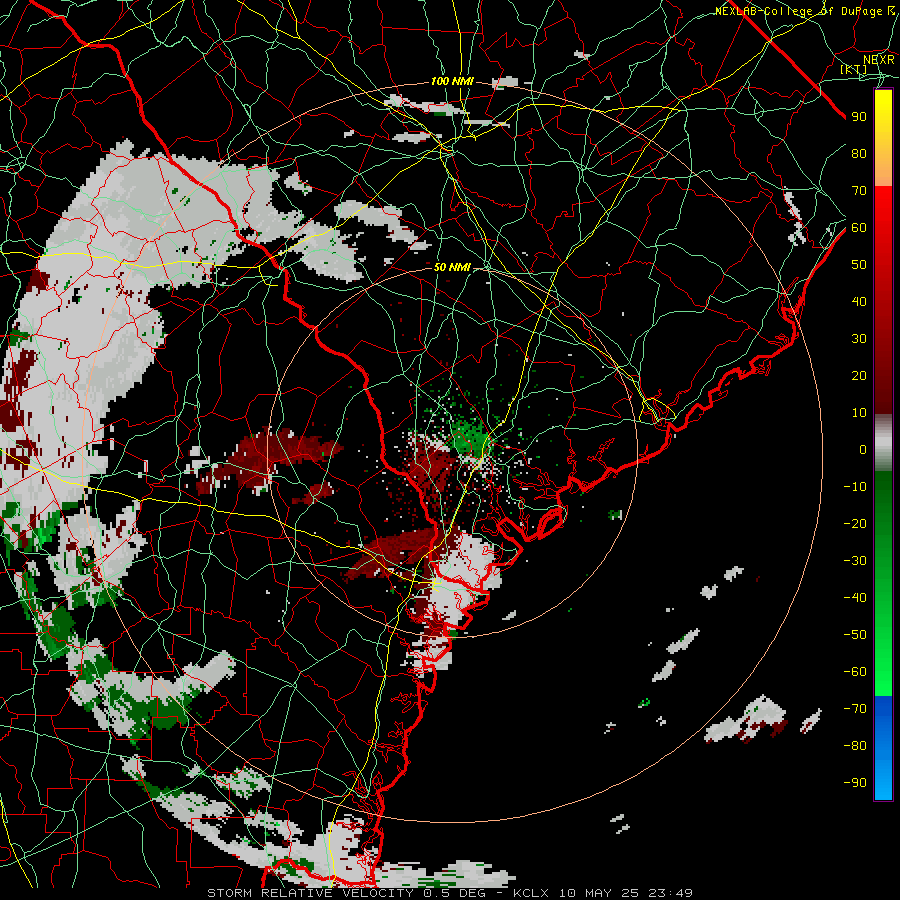Click the 50 knot label on color scale
Image resolution: width=900 pixels, height=900 pixels.
859,265
